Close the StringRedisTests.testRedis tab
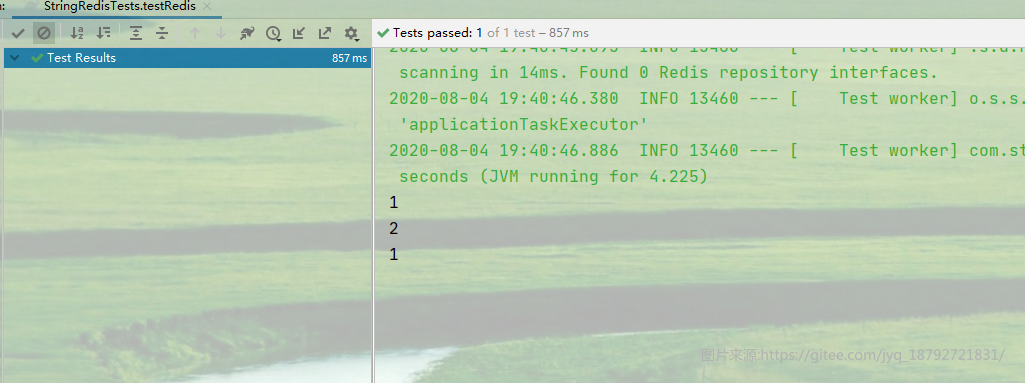The width and height of the screenshot is (1025, 383). [207, 7]
